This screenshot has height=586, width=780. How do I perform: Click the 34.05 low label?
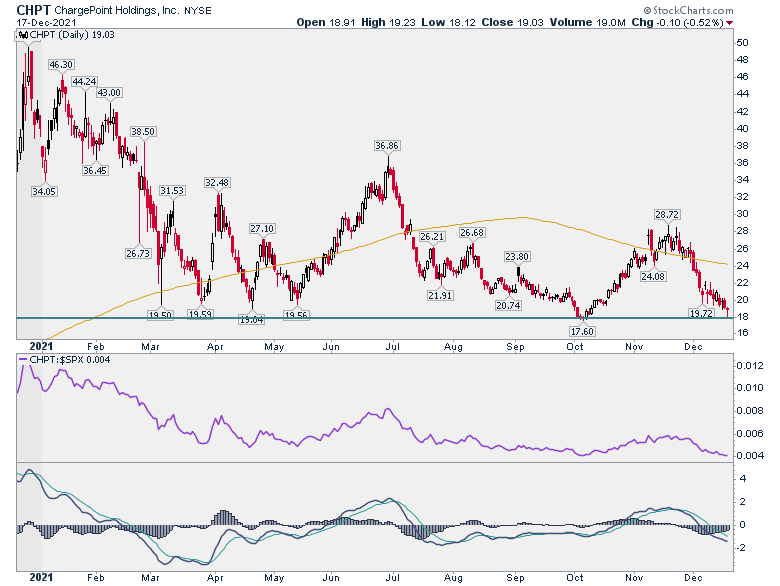(44, 191)
